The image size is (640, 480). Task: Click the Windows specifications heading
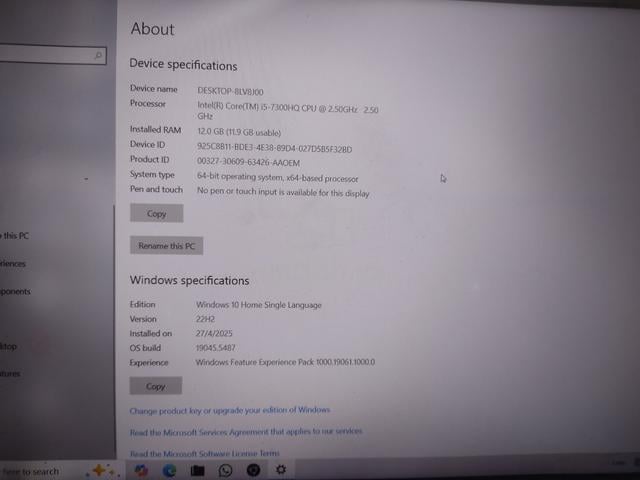pyautogui.click(x=189, y=280)
